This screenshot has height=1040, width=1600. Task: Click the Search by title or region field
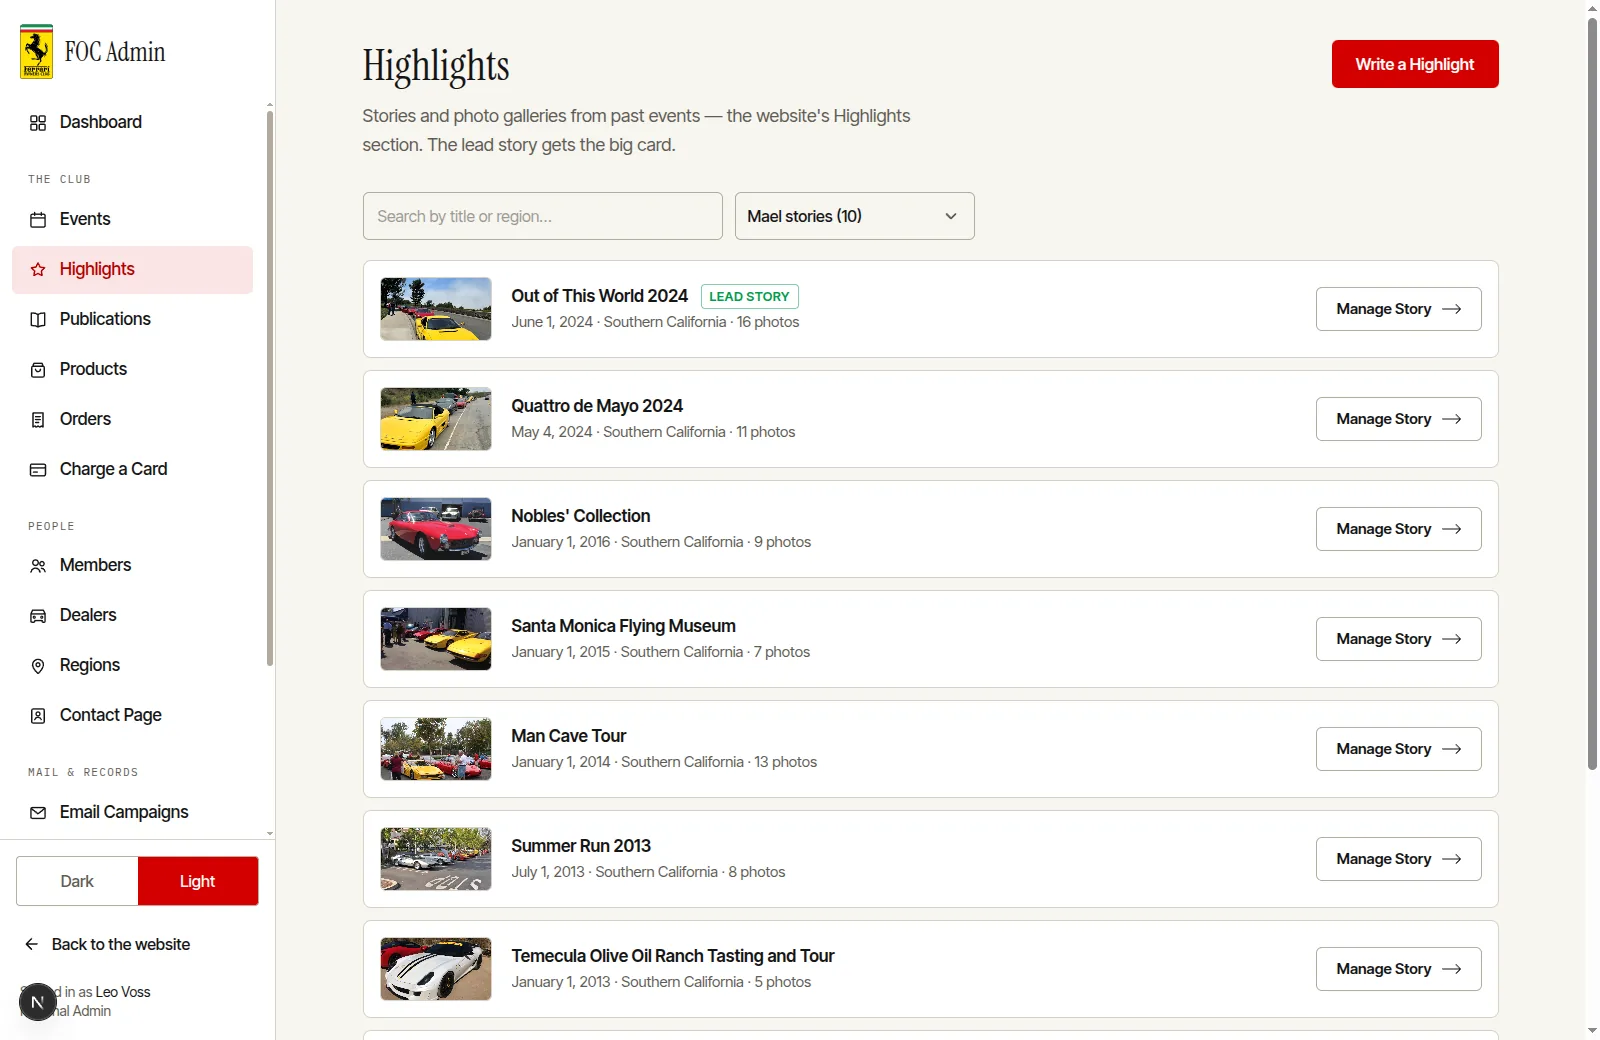(x=543, y=216)
